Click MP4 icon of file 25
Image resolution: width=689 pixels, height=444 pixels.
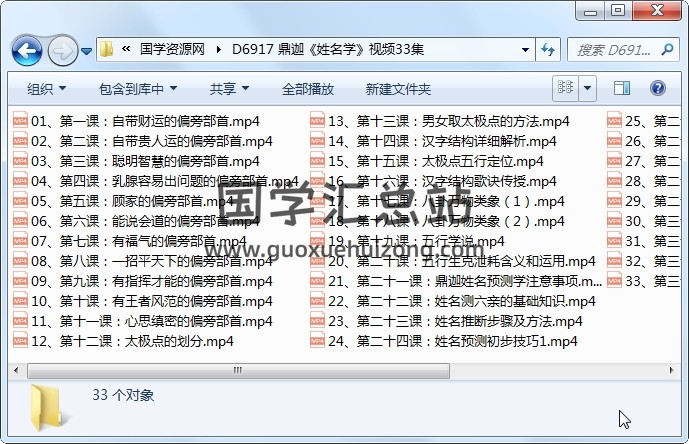click(x=614, y=120)
